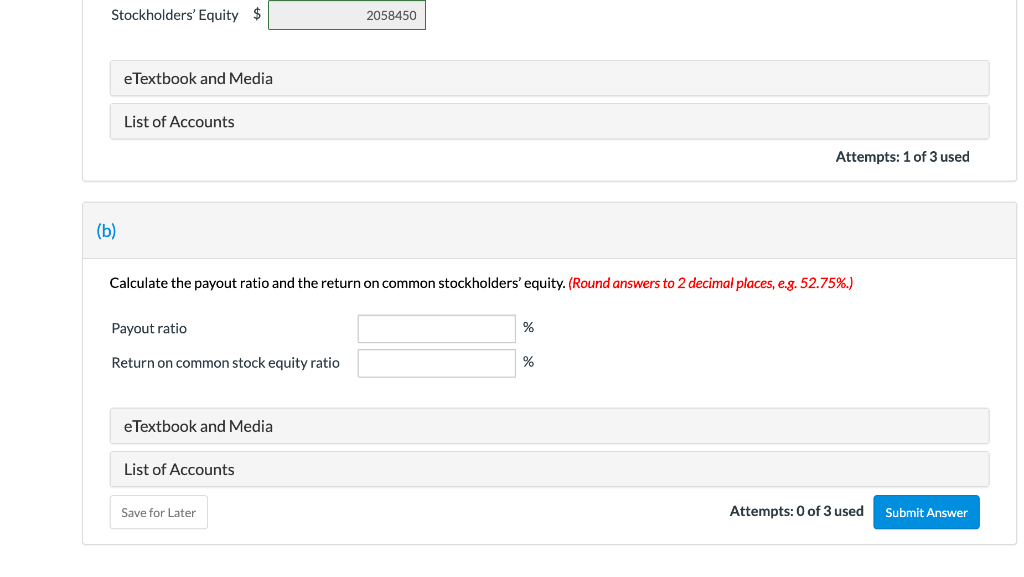
Task: Click the Stockholders' Equity label
Action: pos(175,15)
